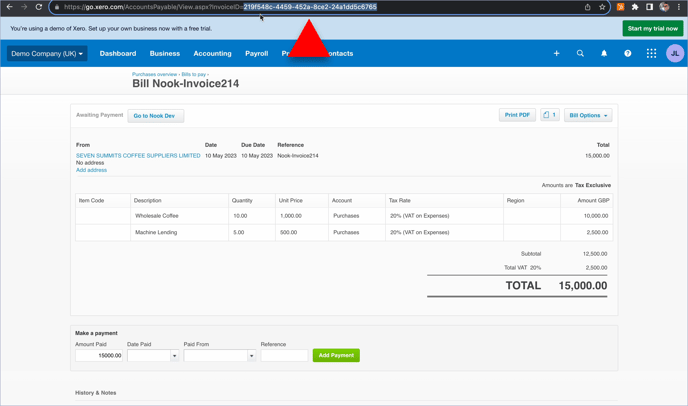
Task: Open Bills to pay breadcrumb link
Action: [194, 74]
